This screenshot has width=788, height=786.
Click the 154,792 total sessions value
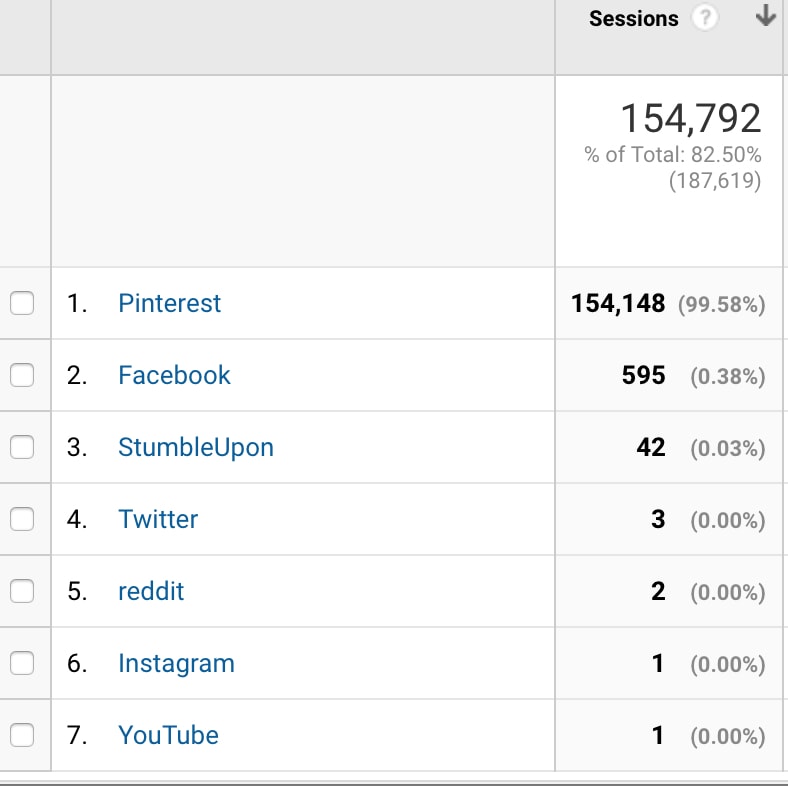tap(691, 119)
